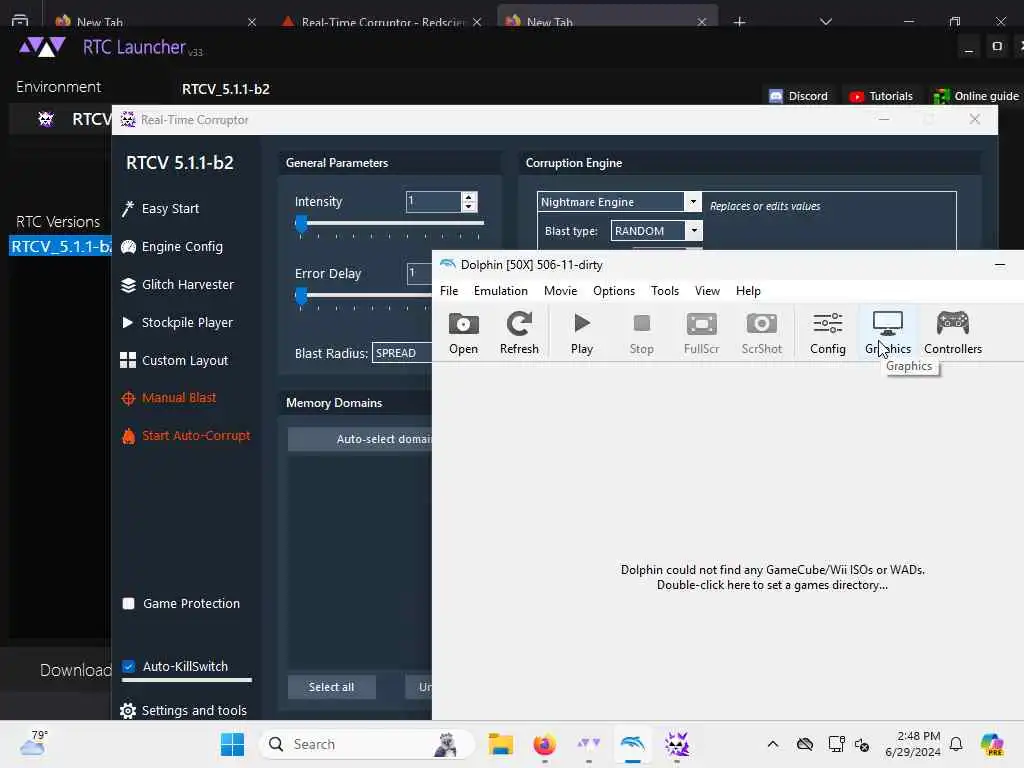Open Dolphin's Controllers settings
This screenshot has height=768, width=1024.
953,333
